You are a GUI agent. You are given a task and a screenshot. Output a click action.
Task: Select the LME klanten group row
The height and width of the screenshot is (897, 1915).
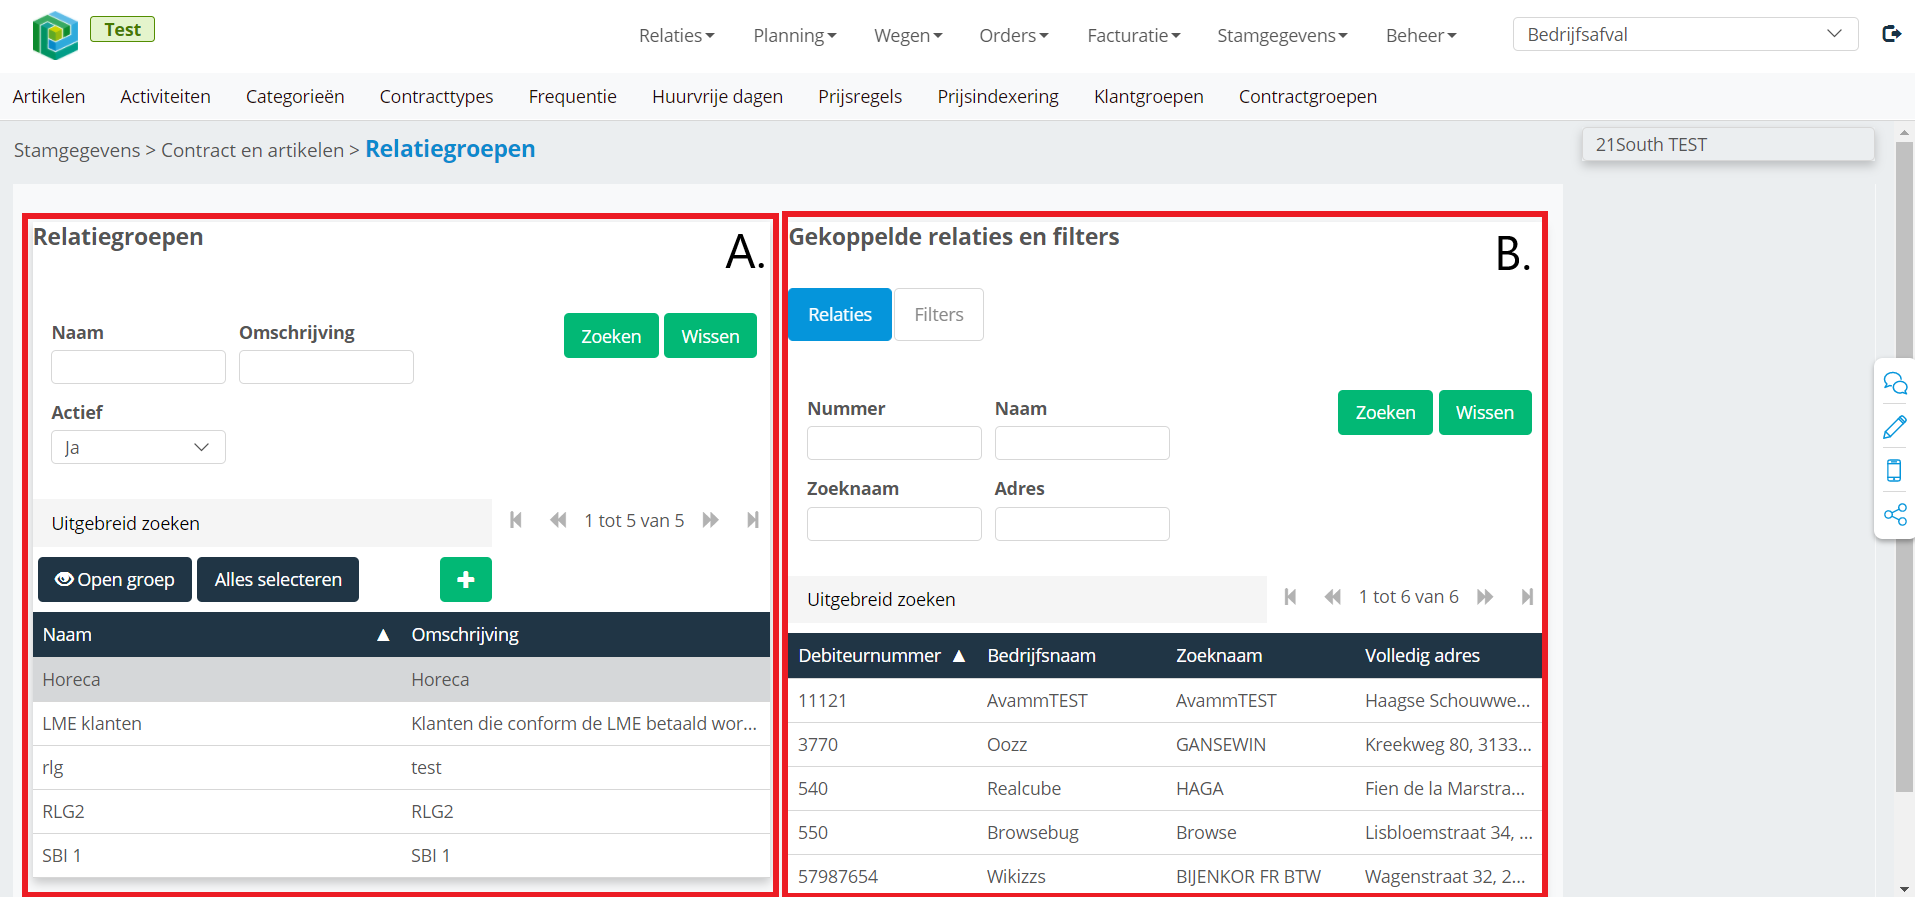(401, 723)
